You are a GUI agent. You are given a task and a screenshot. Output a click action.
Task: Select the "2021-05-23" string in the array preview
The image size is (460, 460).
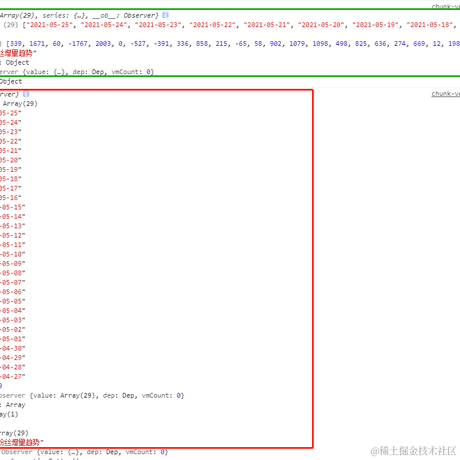pyautogui.click(x=158, y=25)
